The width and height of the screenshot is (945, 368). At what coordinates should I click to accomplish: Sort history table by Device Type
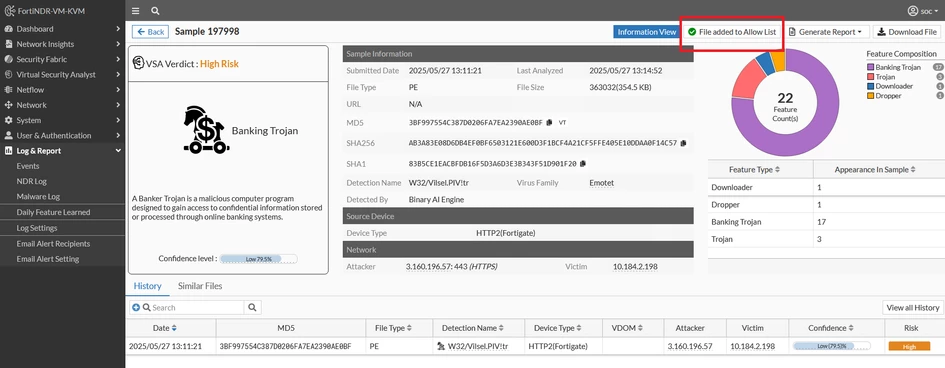(x=557, y=328)
